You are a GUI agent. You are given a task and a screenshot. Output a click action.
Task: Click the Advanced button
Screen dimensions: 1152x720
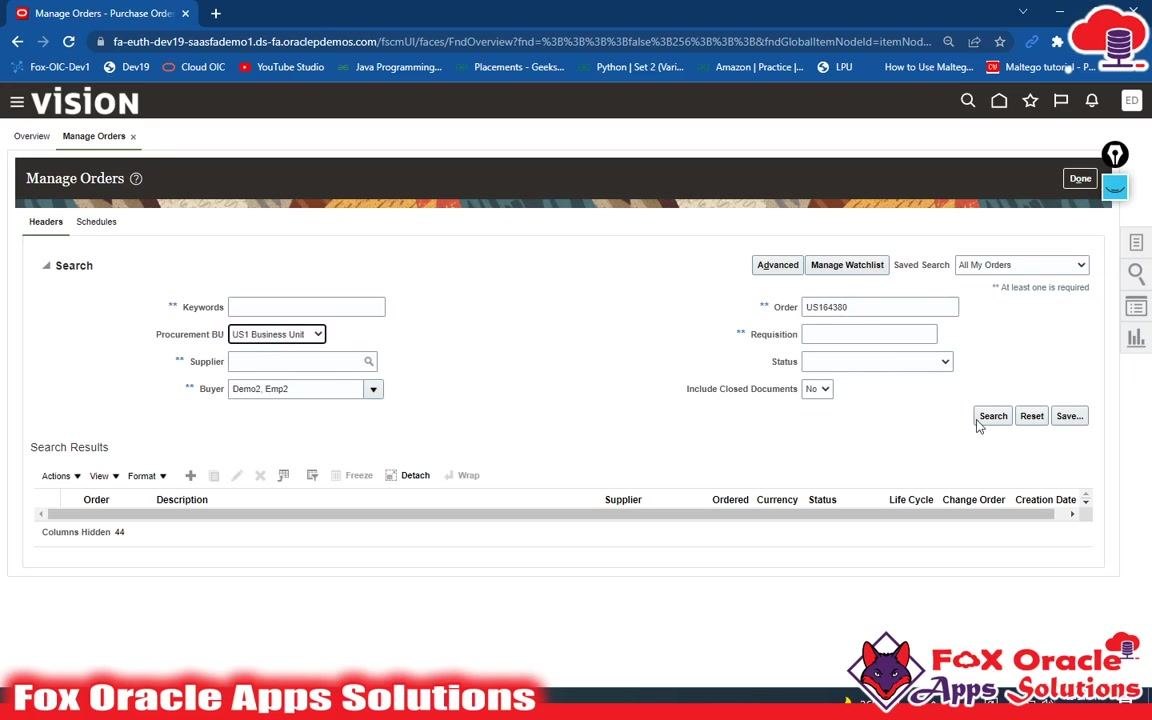point(777,265)
